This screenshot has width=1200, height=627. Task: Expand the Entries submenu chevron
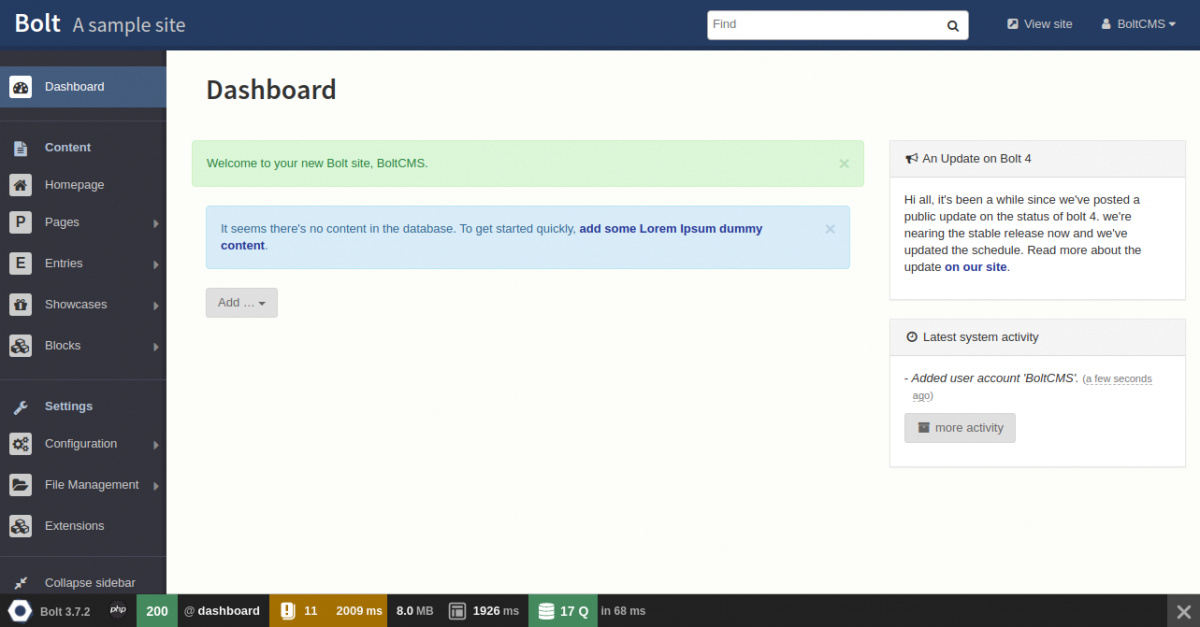157,263
